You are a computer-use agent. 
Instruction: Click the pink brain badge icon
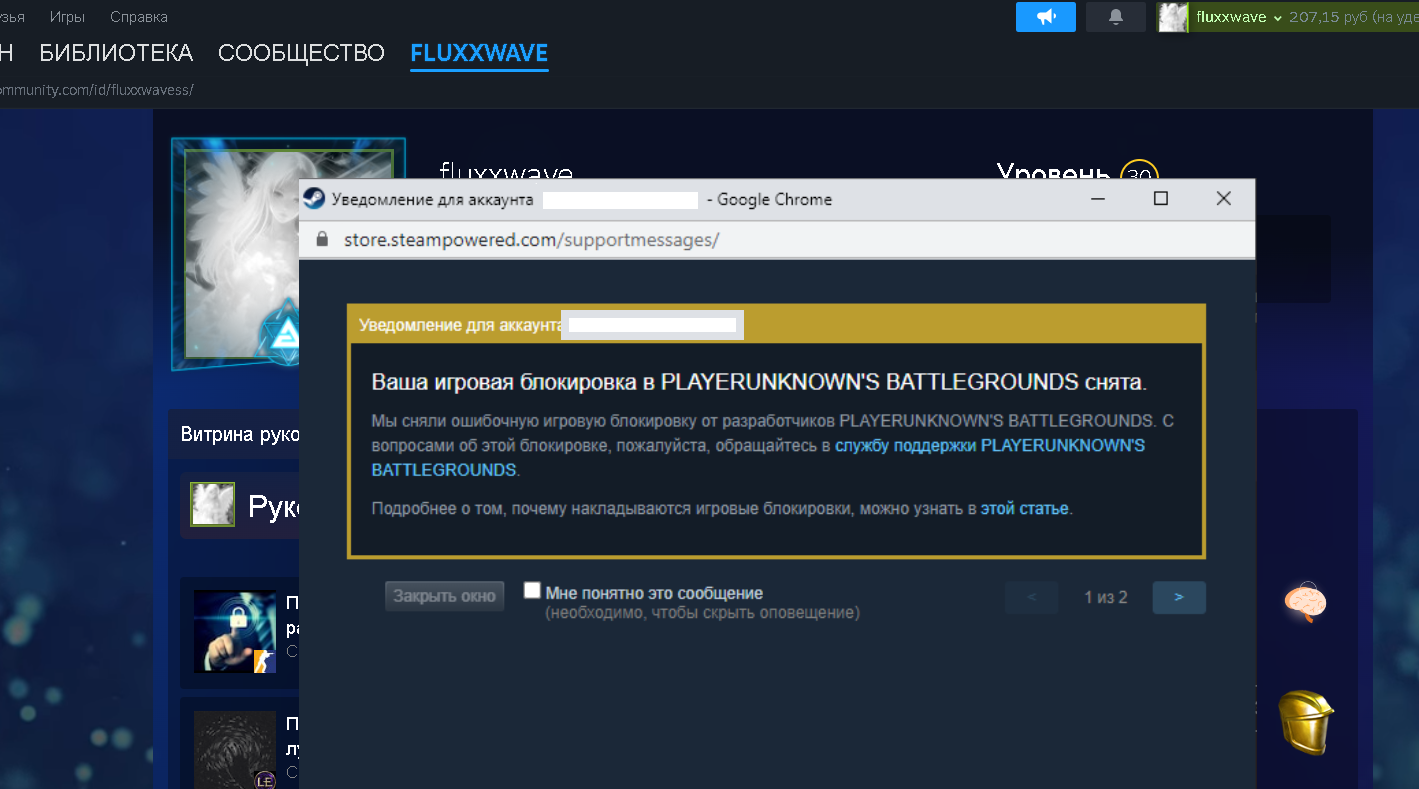(x=1306, y=603)
